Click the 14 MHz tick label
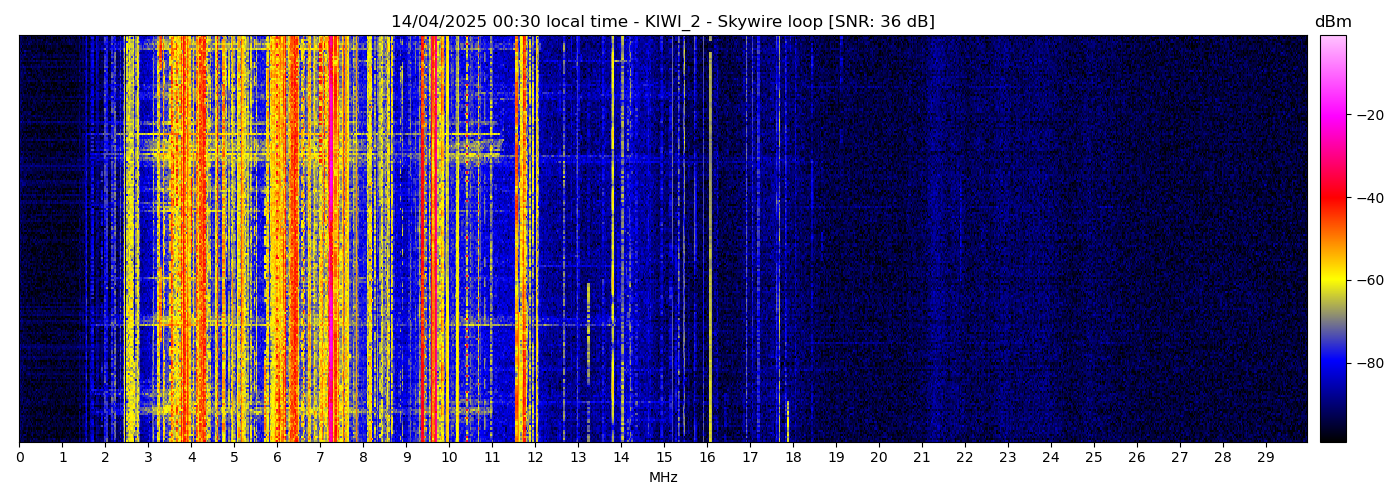 point(621,457)
